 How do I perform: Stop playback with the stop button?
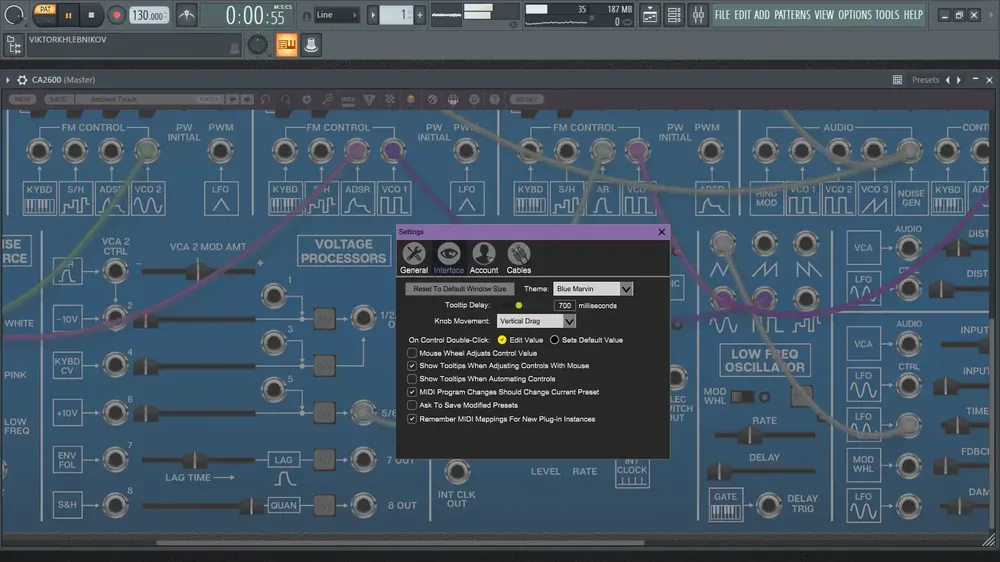[x=91, y=15]
